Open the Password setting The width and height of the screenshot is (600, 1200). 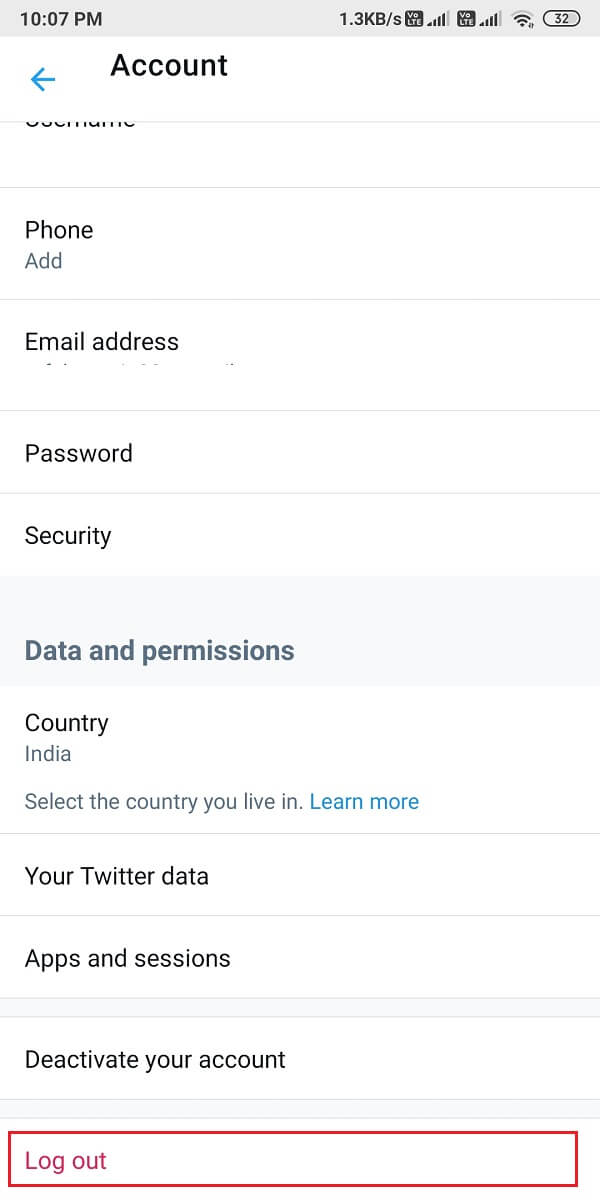[x=79, y=453]
